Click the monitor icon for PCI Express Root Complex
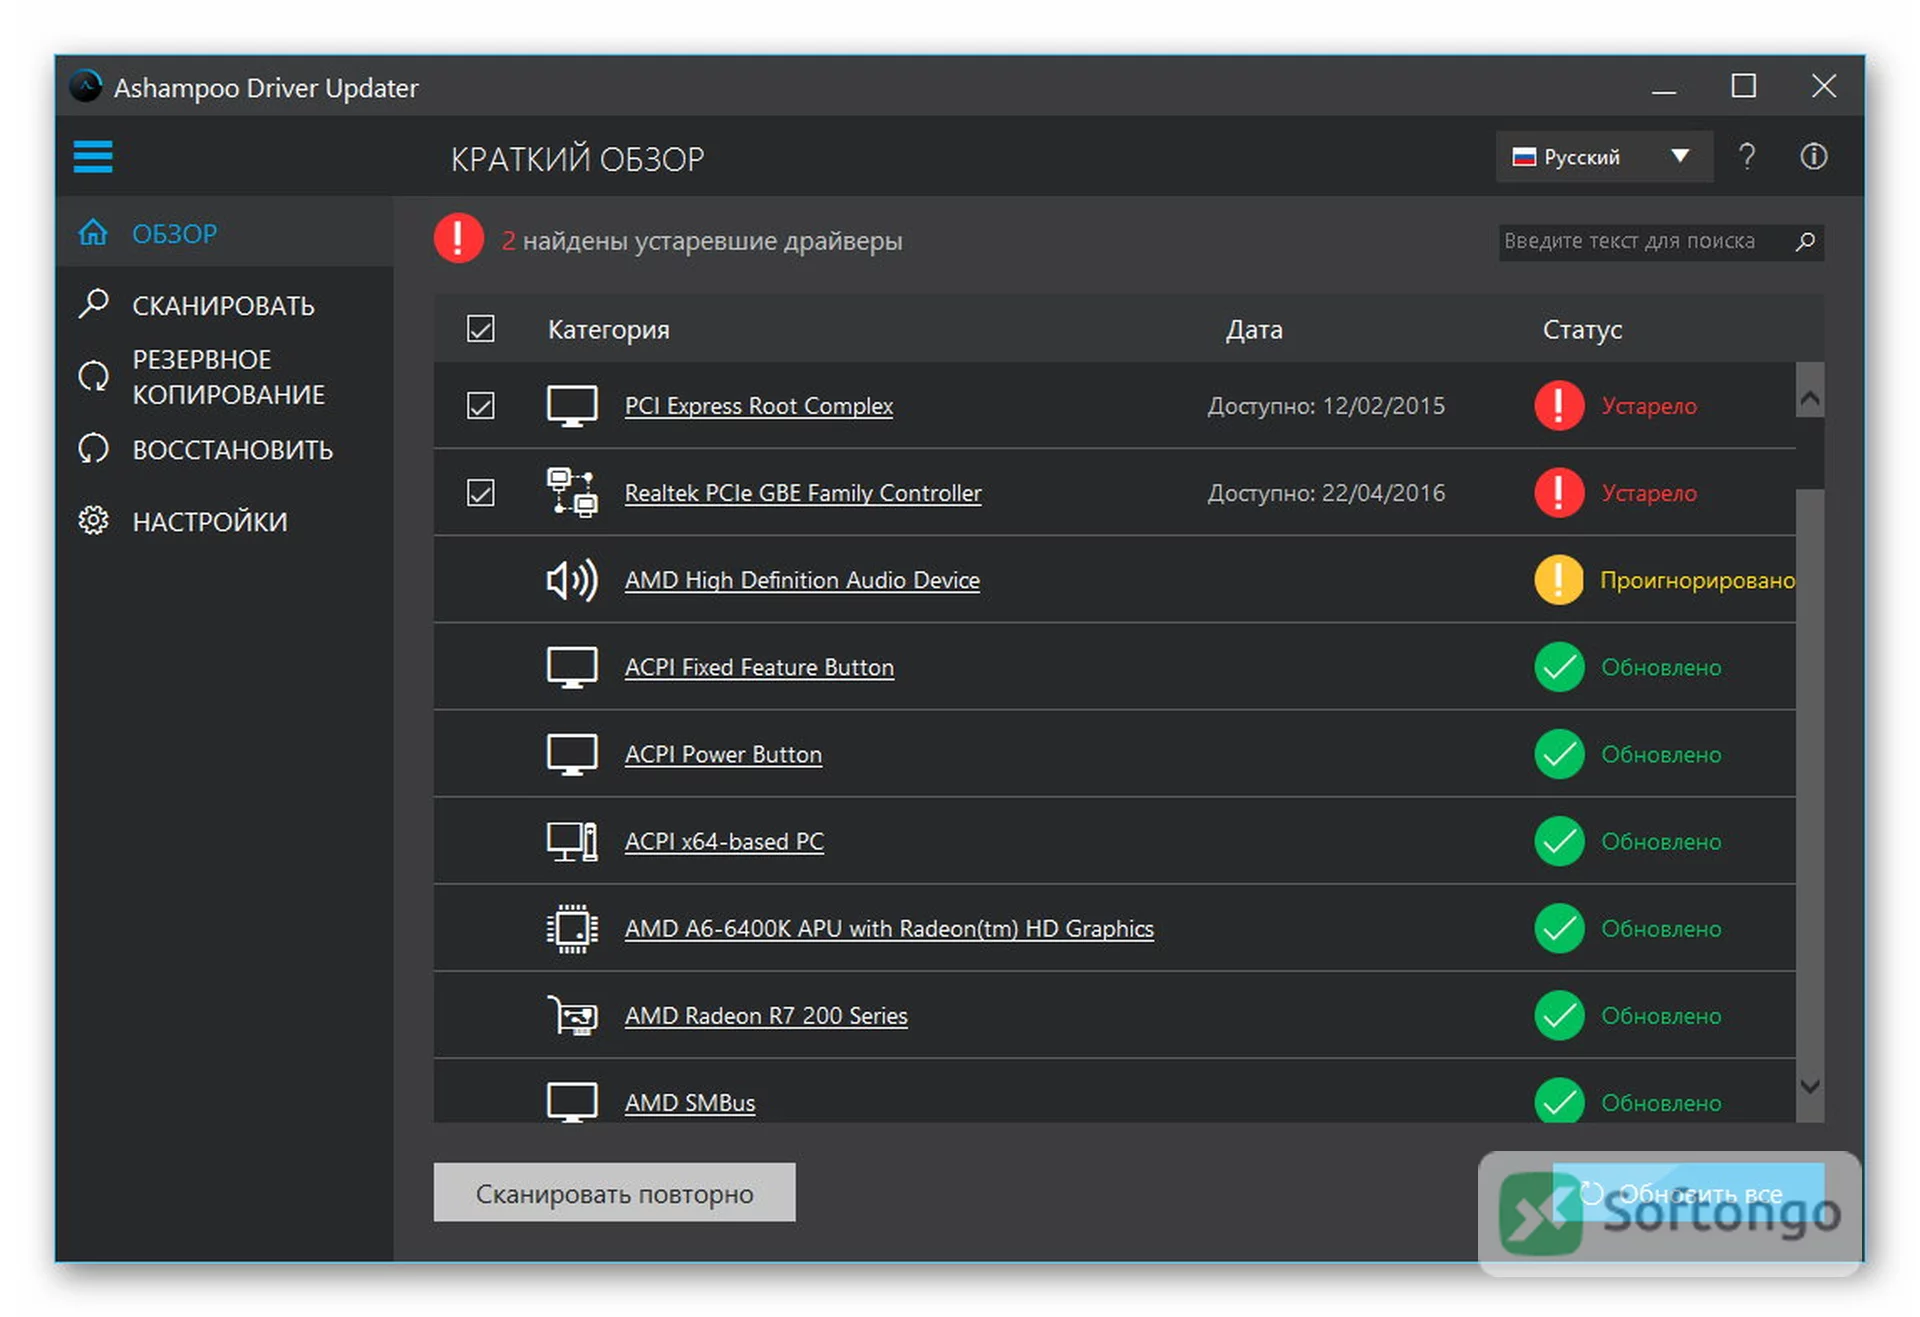Screen dimensions: 1920x1317 coord(572,406)
